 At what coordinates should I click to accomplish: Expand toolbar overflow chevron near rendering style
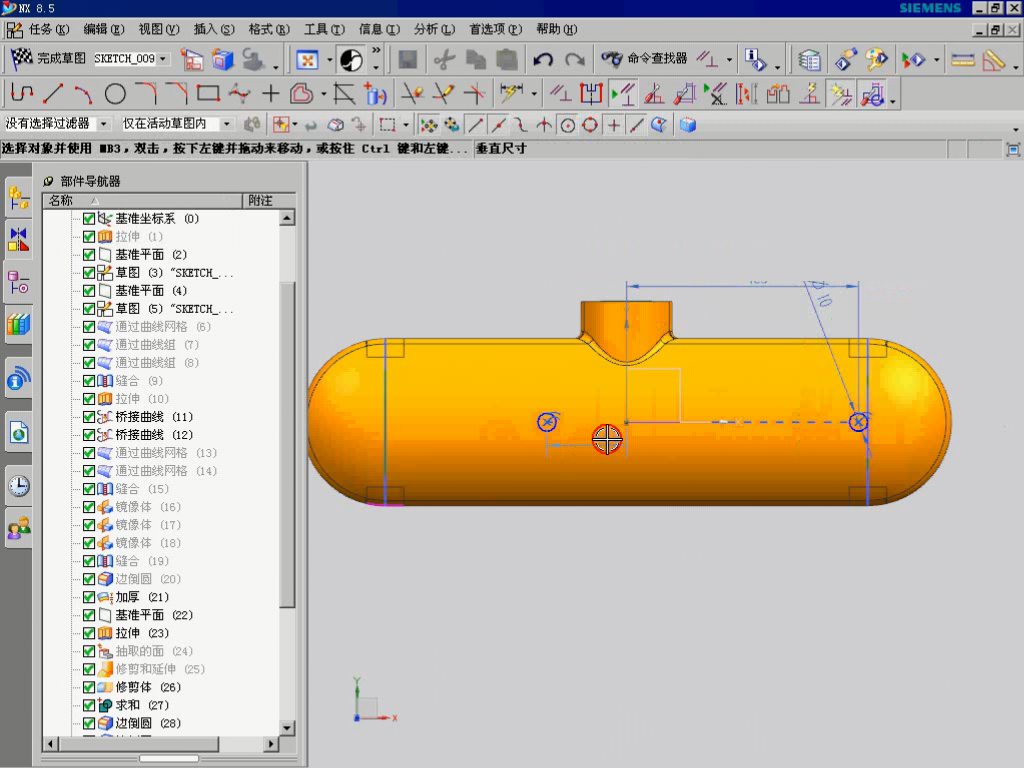pyautogui.click(x=376, y=50)
